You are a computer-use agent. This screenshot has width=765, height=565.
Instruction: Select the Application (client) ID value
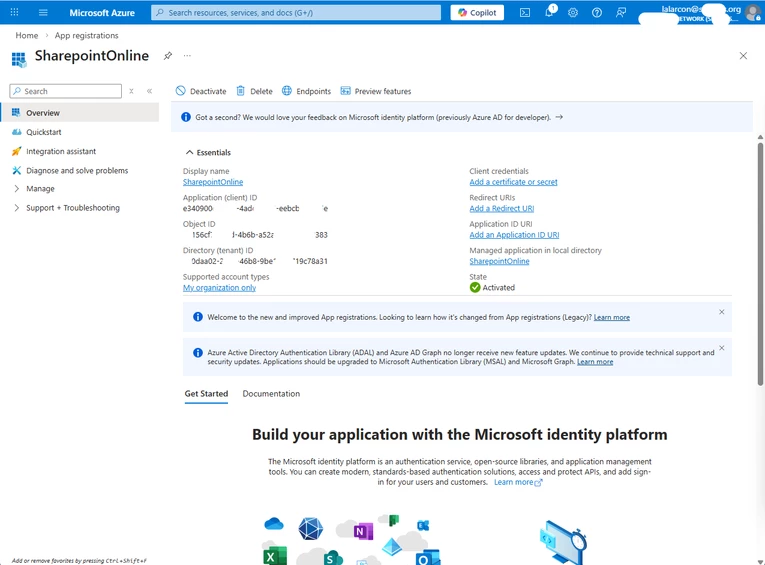255,208
